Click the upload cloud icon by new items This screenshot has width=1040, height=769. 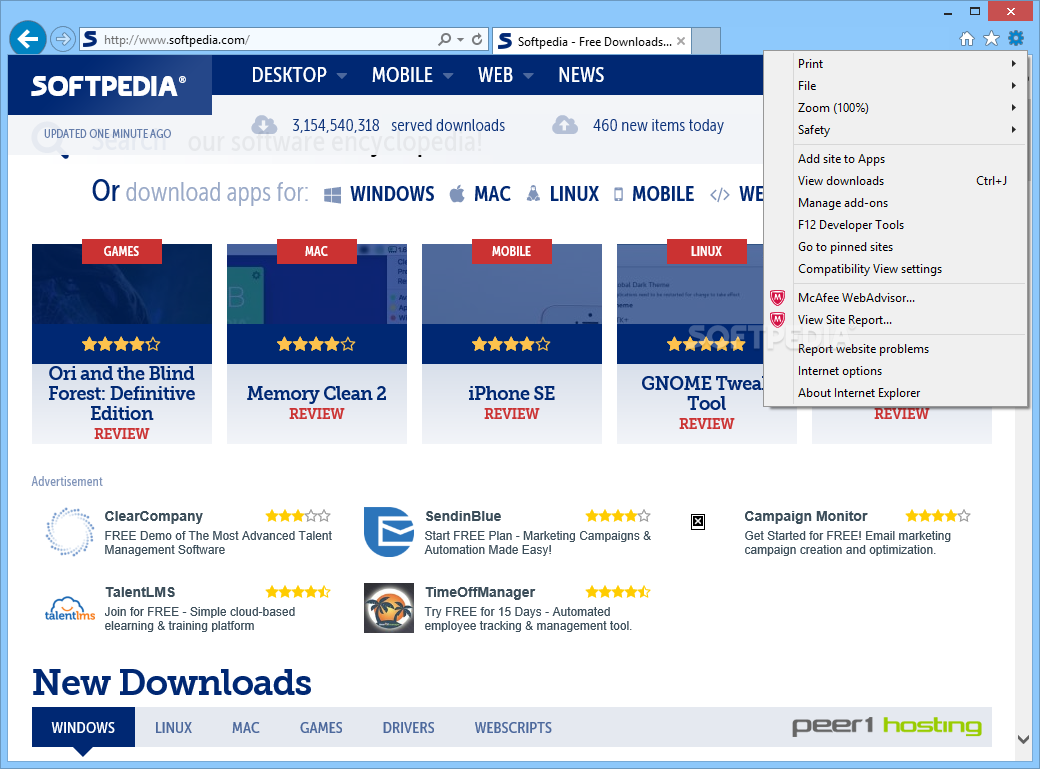point(565,125)
